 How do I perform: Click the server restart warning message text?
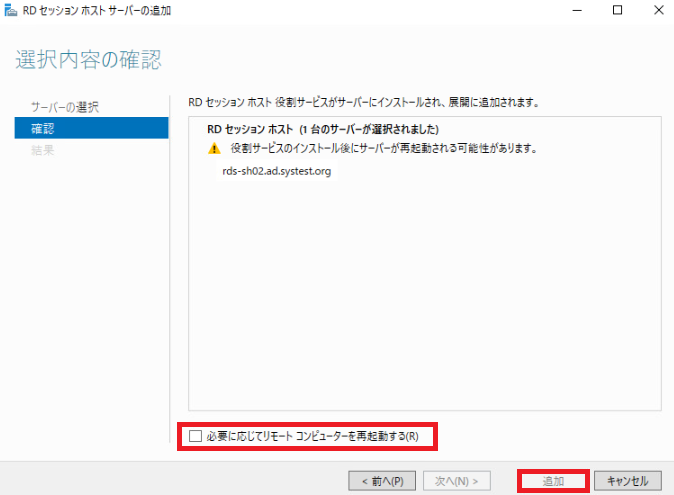click(x=384, y=149)
